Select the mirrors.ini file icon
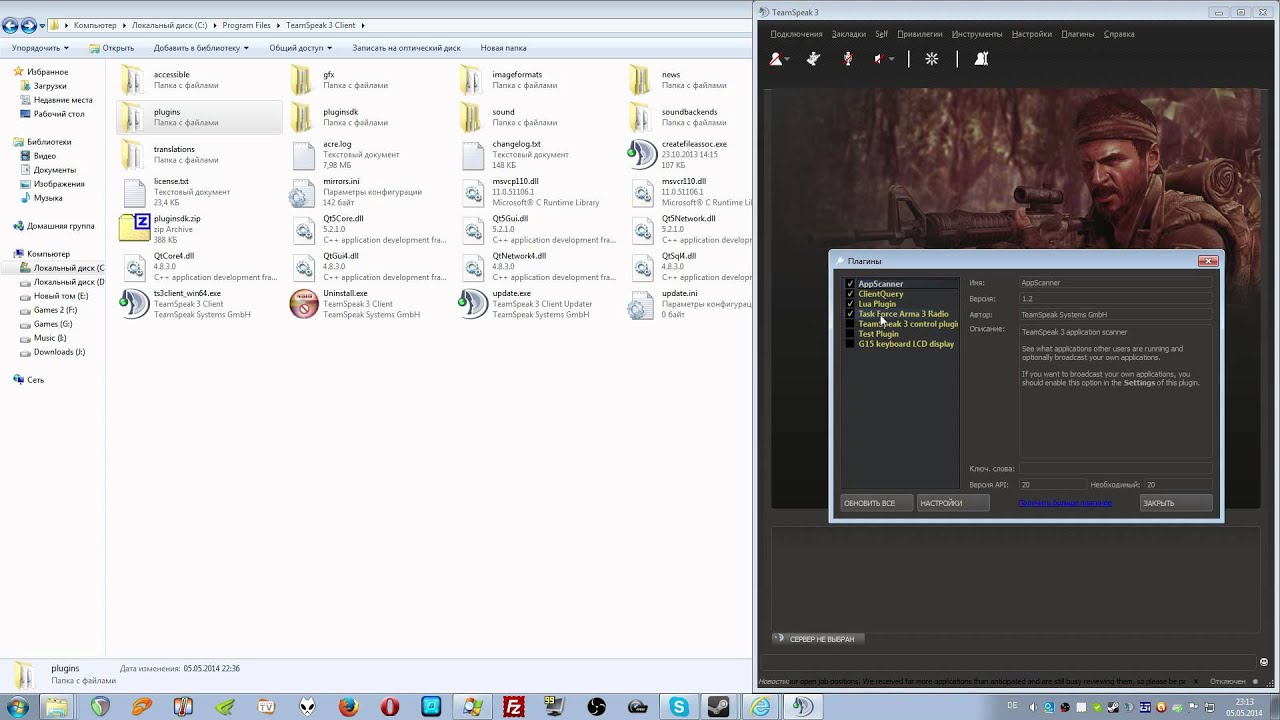1280x720 pixels. click(x=304, y=192)
